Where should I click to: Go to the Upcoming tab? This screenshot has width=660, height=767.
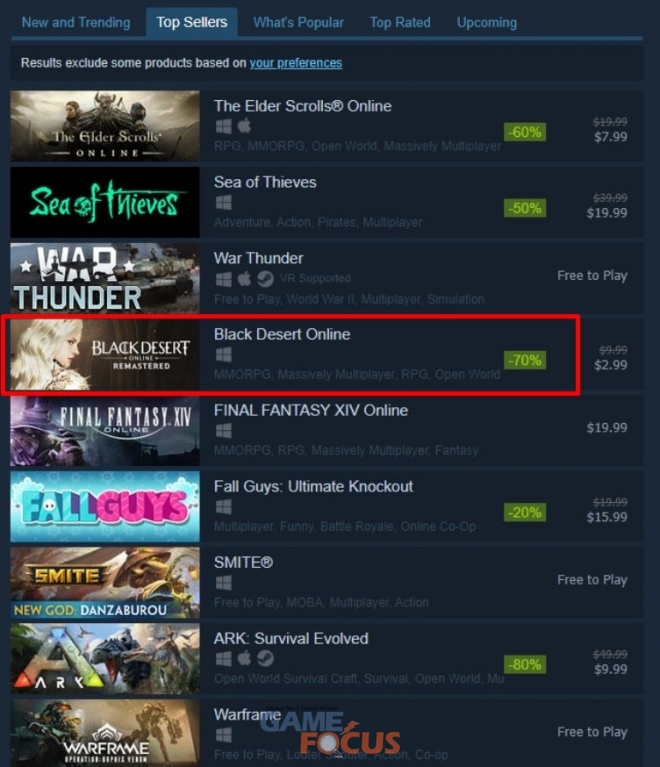click(x=487, y=23)
